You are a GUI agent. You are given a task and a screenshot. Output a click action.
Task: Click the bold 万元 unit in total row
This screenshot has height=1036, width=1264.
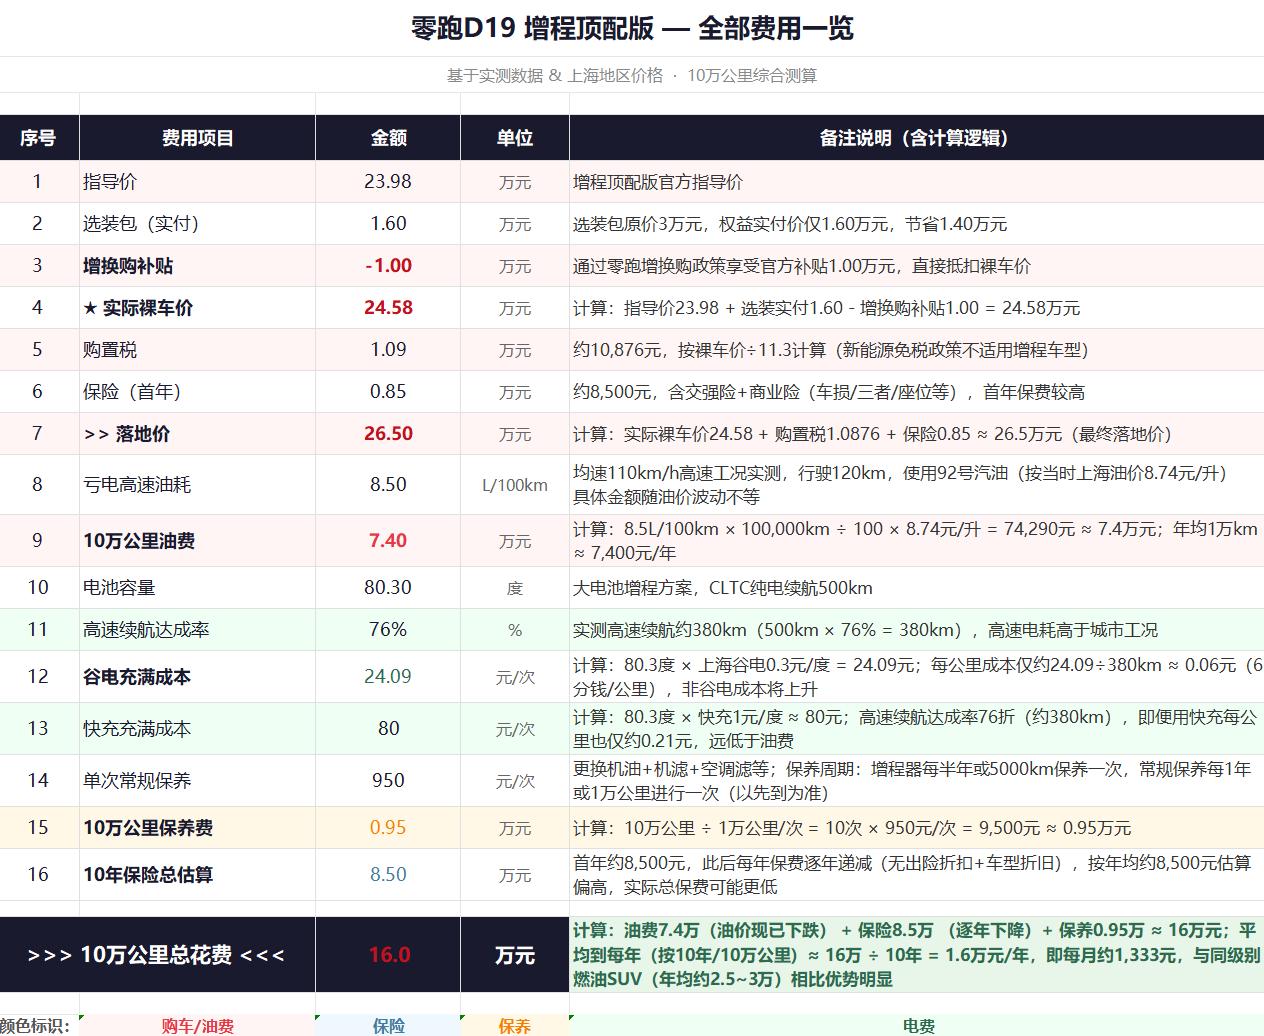515,955
